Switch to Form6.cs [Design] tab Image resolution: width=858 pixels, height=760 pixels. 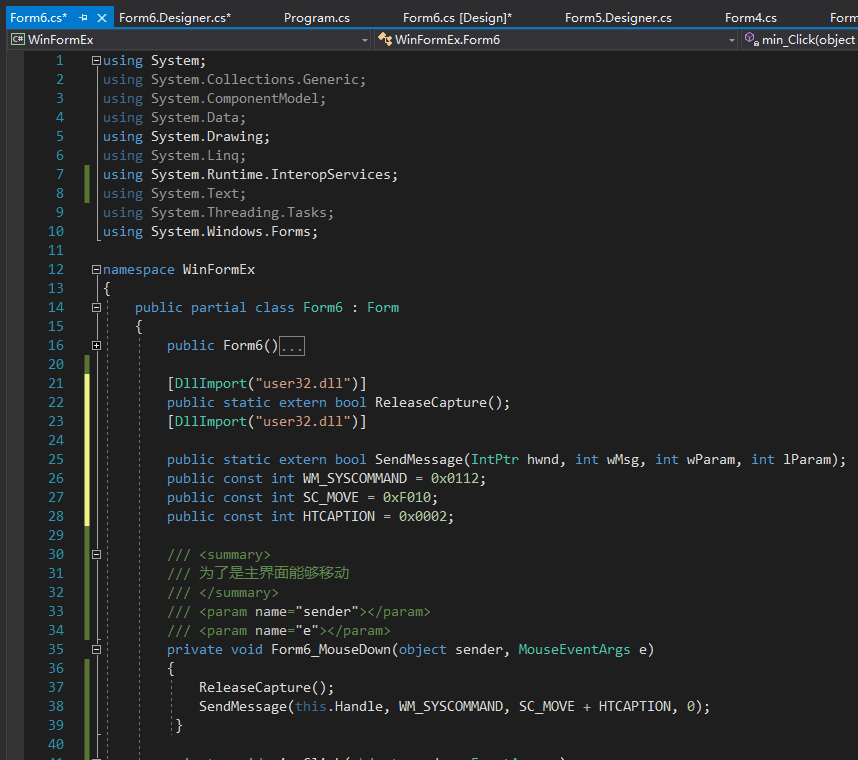pyautogui.click(x=457, y=18)
